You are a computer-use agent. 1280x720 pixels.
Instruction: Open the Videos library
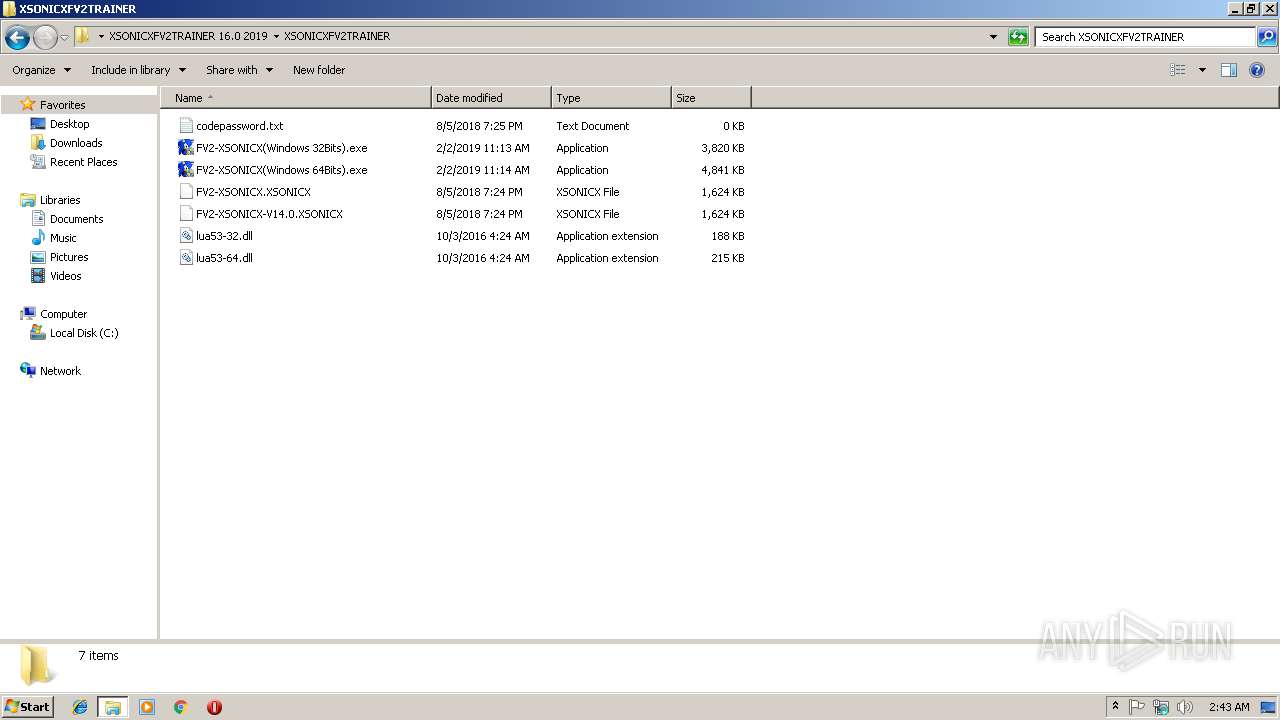click(65, 276)
